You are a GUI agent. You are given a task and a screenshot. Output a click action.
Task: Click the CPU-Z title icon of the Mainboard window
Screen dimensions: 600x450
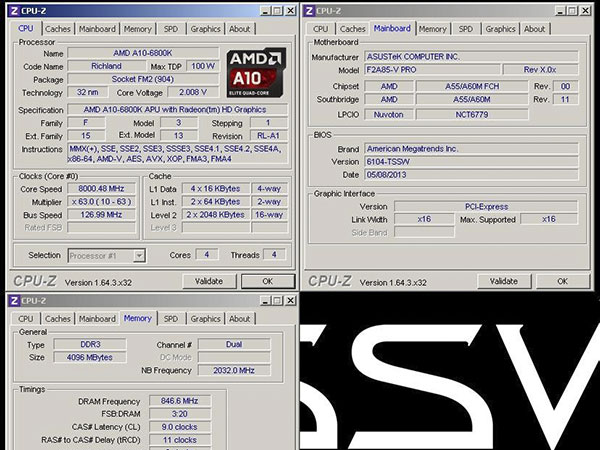tap(311, 10)
